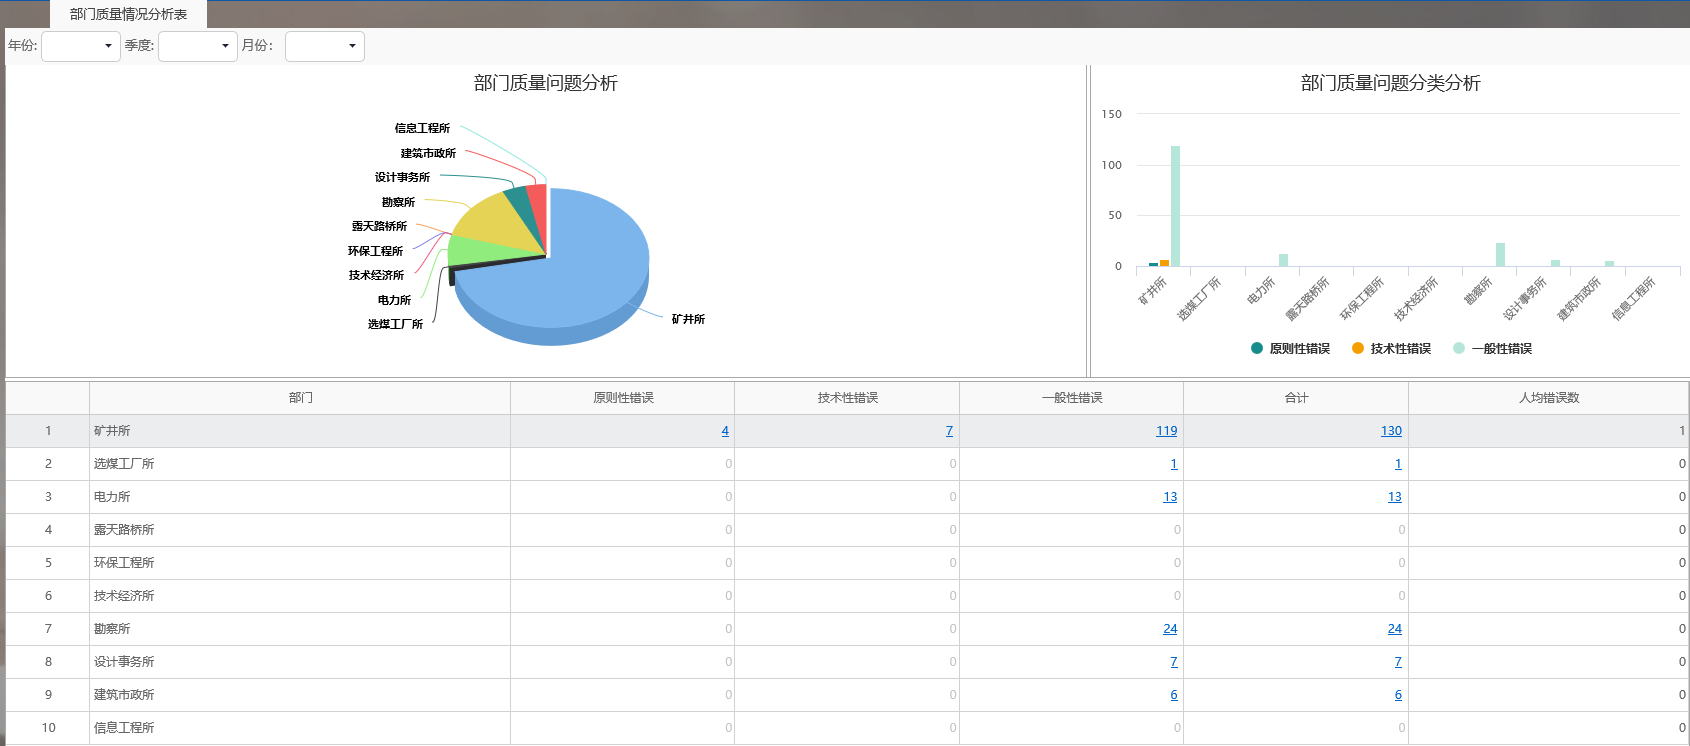
Task: Select the 信息工程所 table row
Action: [x=300, y=728]
